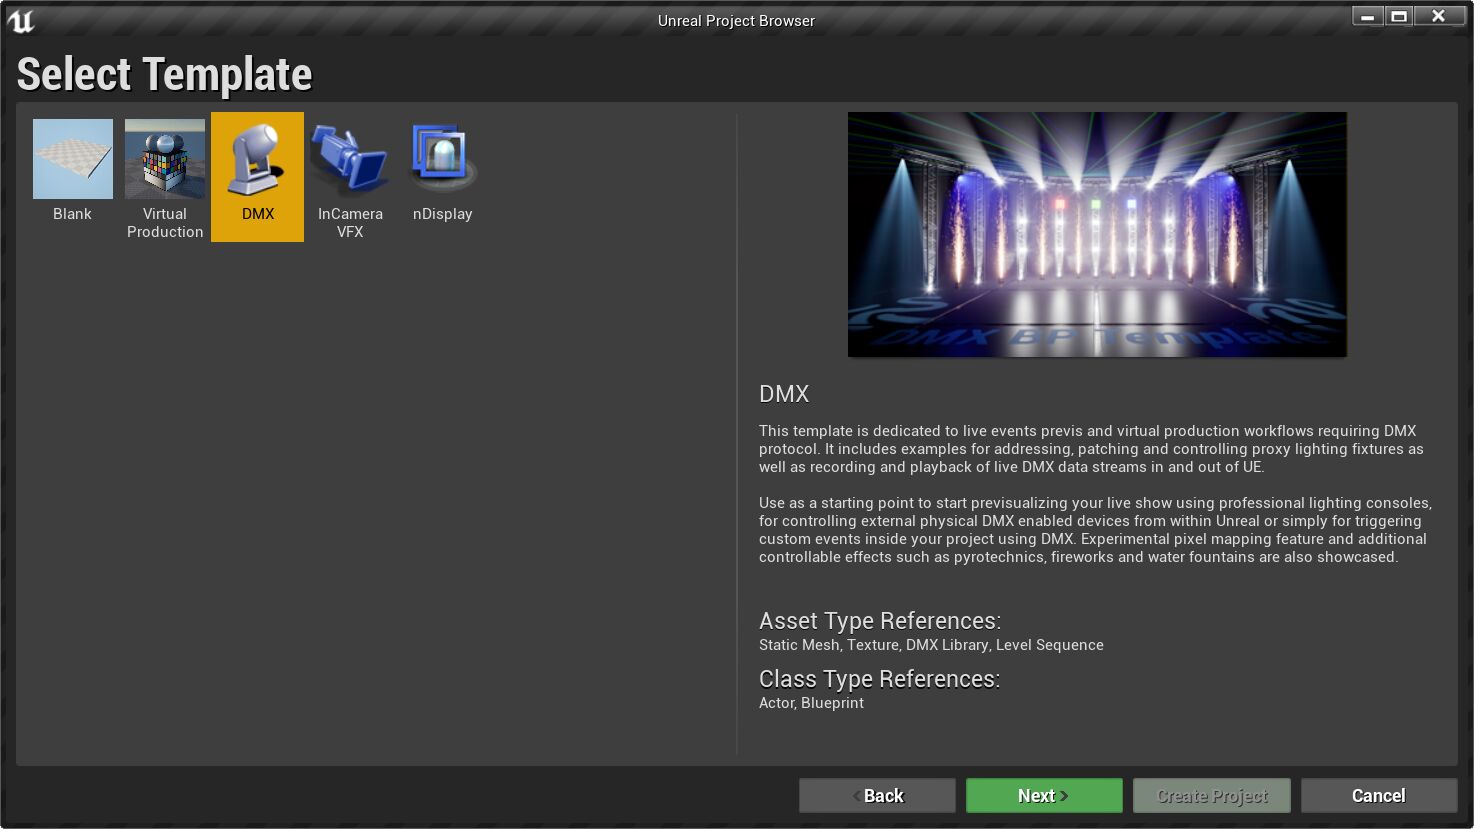Click the disabled Create Project button
The image size is (1474, 829).
(1211, 795)
